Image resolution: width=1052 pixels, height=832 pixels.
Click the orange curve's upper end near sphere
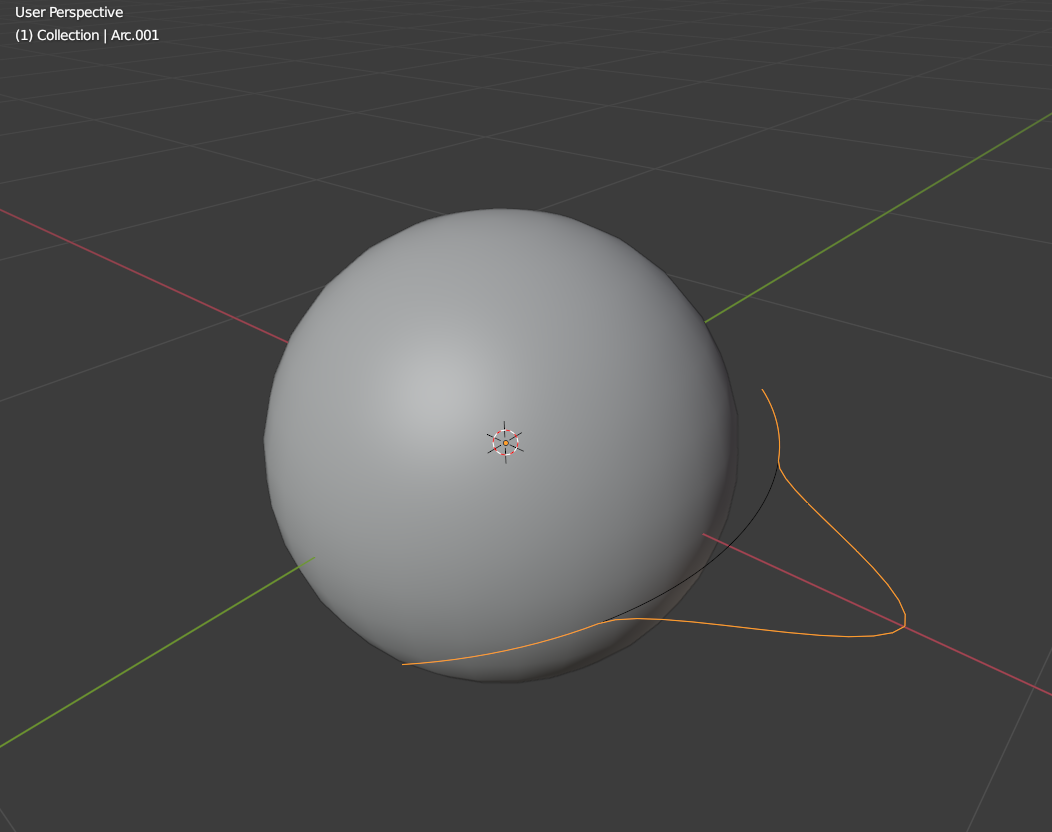[763, 390]
